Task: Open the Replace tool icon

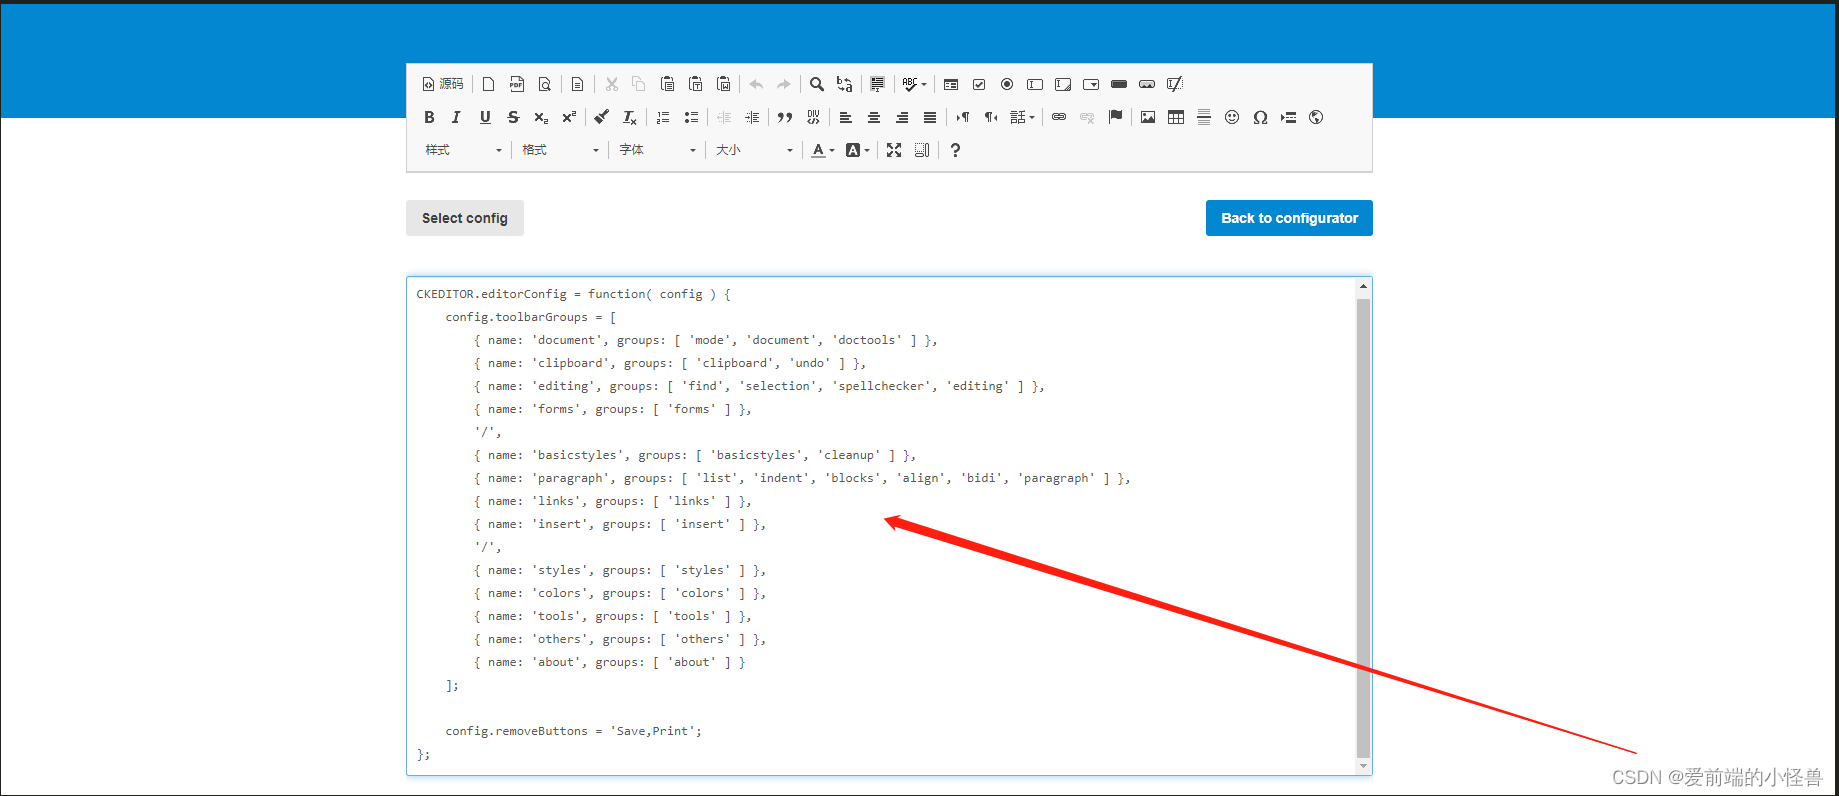Action: tap(845, 84)
